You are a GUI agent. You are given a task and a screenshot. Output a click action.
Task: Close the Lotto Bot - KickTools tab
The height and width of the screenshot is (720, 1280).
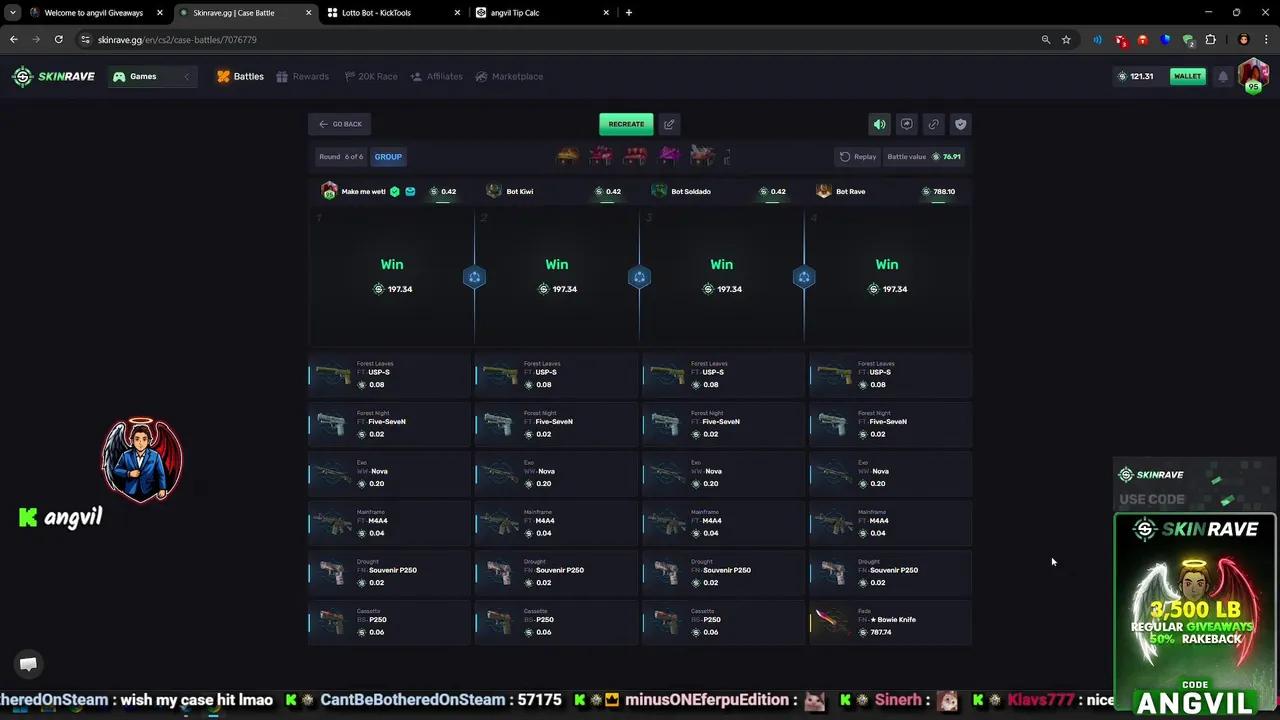point(457,13)
